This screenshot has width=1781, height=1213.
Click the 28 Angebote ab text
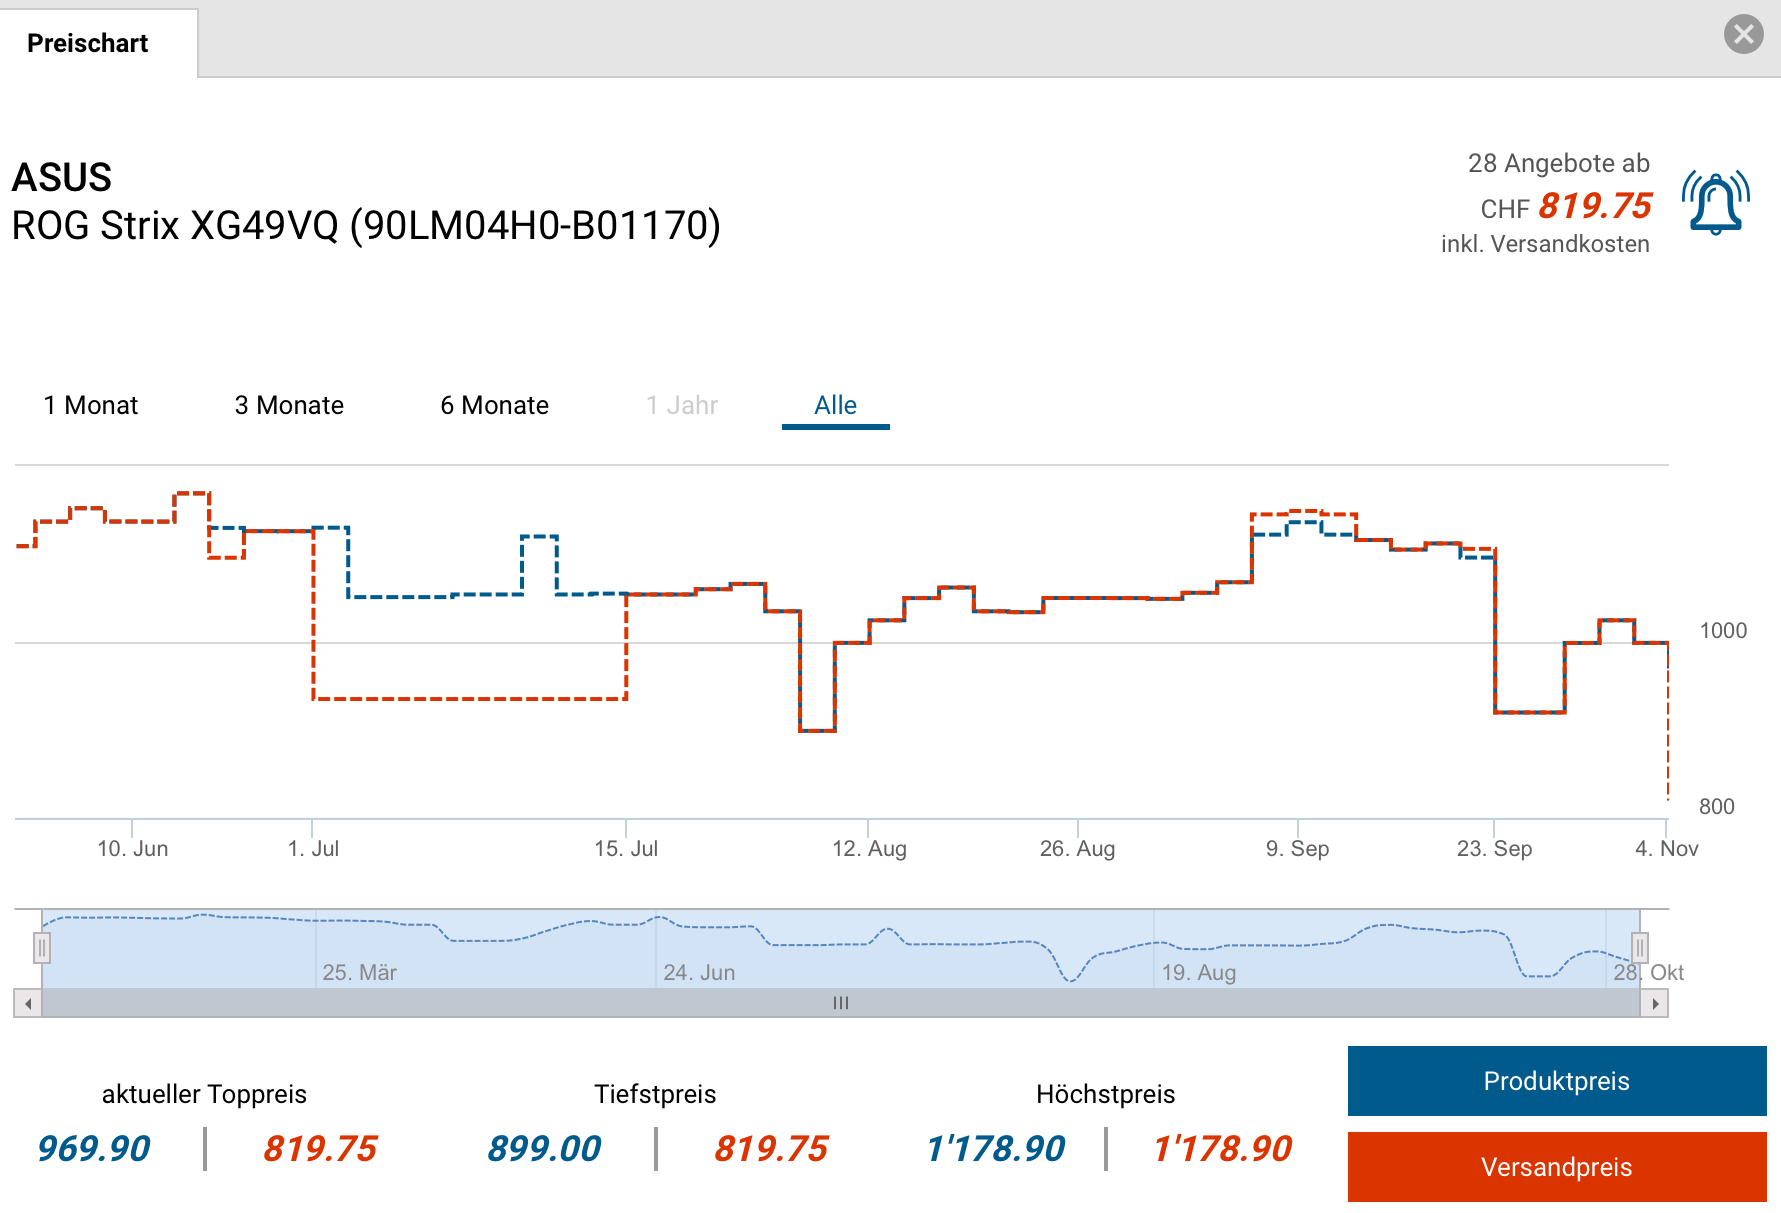pyautogui.click(x=1558, y=163)
